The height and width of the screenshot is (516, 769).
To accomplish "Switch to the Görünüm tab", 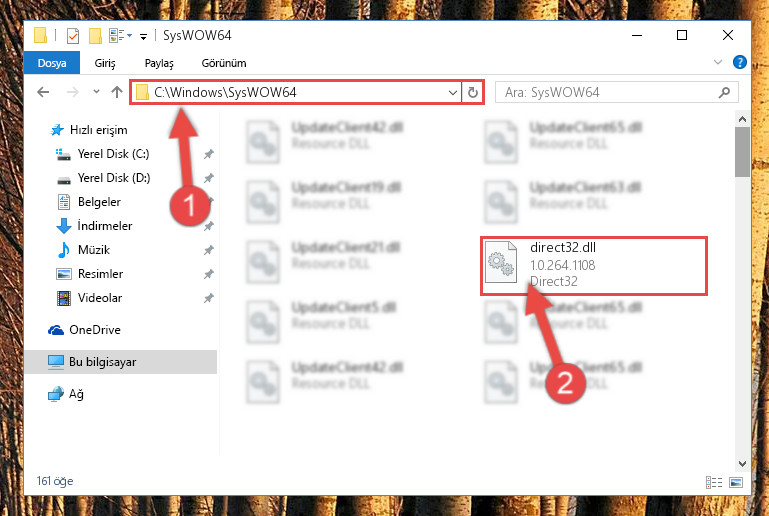I will 224,63.
